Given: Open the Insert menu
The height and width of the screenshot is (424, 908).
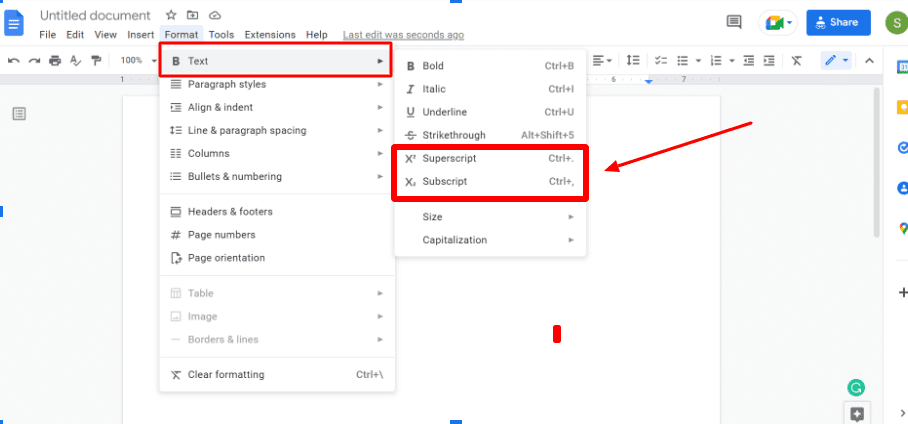Looking at the screenshot, I should [141, 35].
